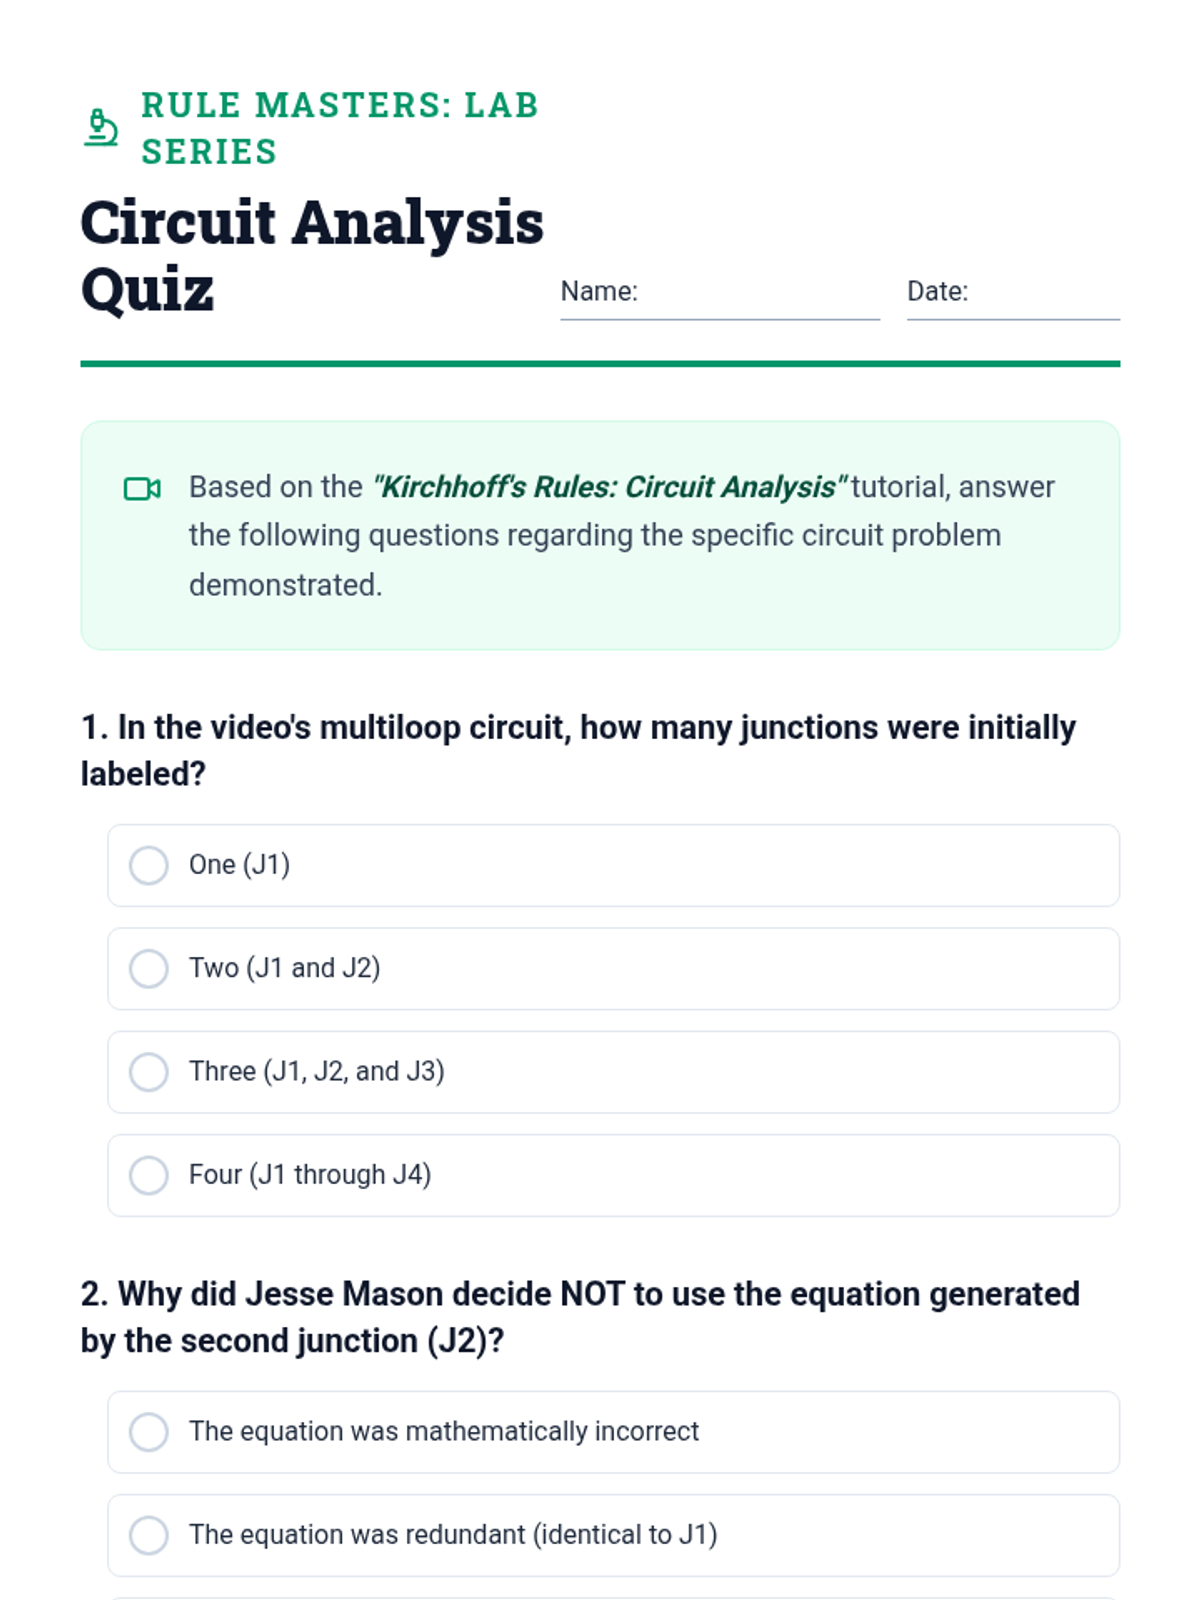Click the 'Four (J1 through J4)' answer text
Screen dimensions: 1200x1600
(x=310, y=1175)
